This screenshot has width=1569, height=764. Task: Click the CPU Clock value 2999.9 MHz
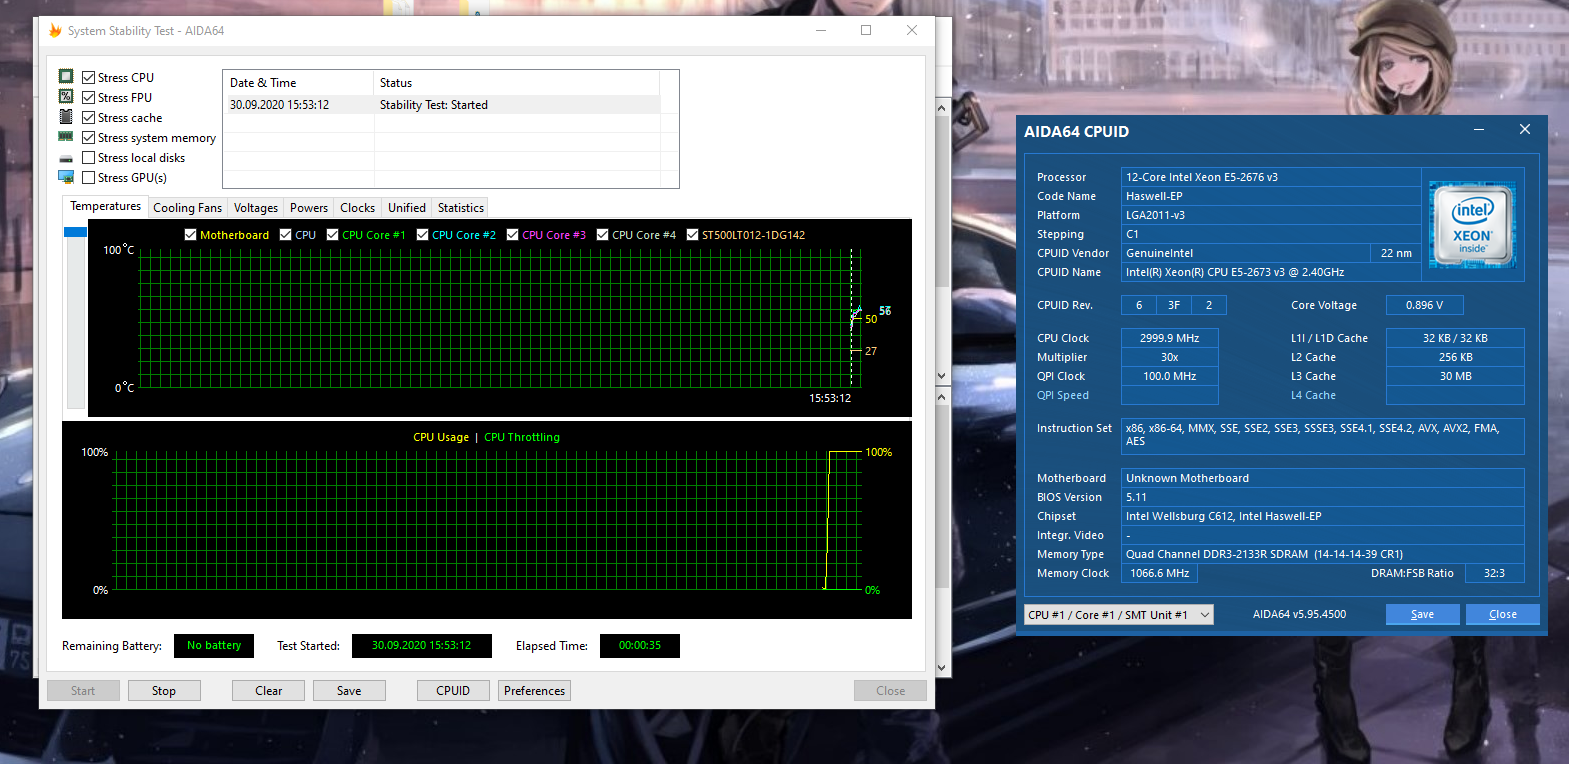pyautogui.click(x=1170, y=338)
